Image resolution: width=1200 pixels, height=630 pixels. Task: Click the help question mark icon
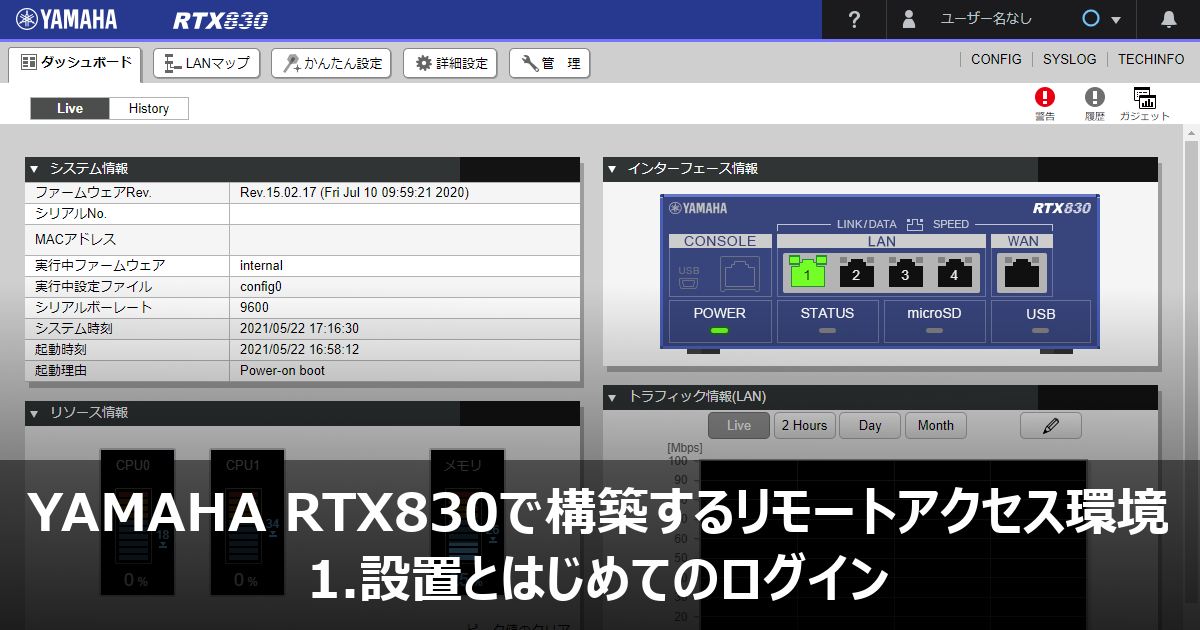tap(853, 19)
